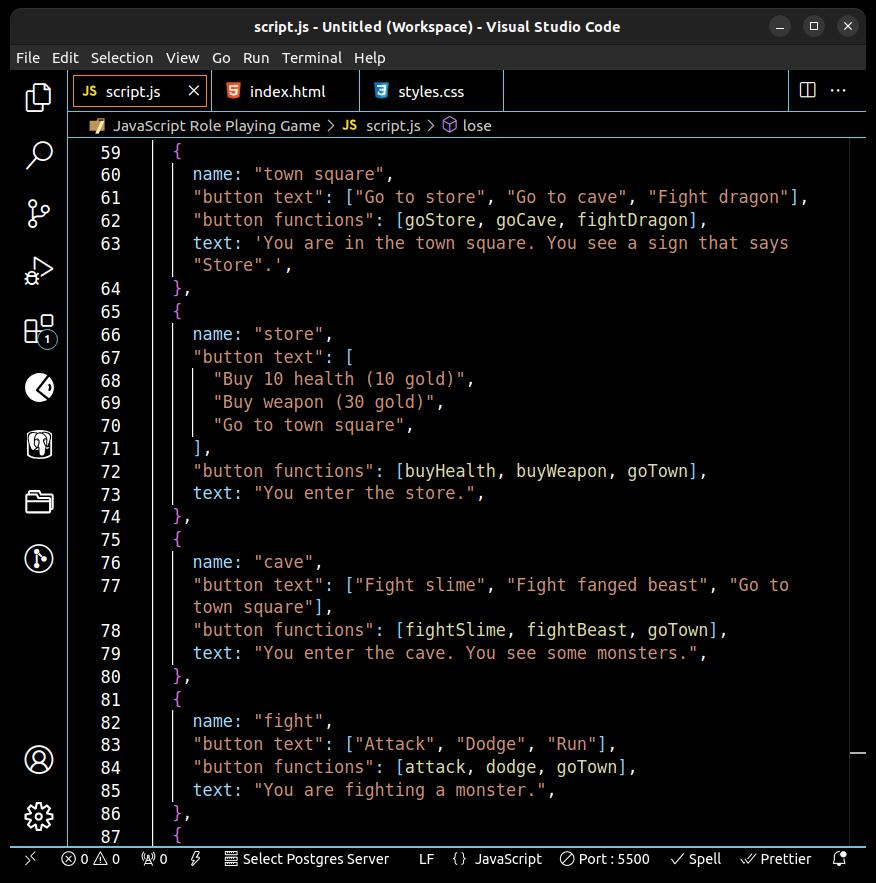
Task: Click the JavaScript Role Playing Game breadcrumb
Action: click(216, 126)
